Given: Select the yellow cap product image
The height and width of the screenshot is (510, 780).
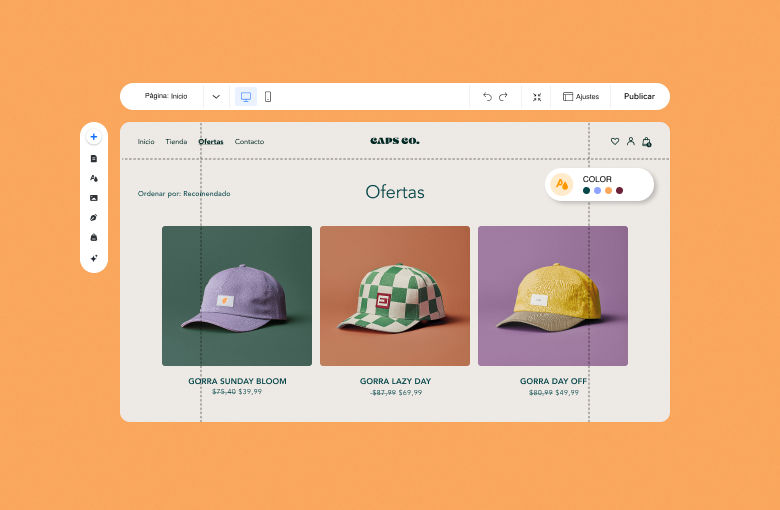Looking at the screenshot, I should (x=553, y=296).
